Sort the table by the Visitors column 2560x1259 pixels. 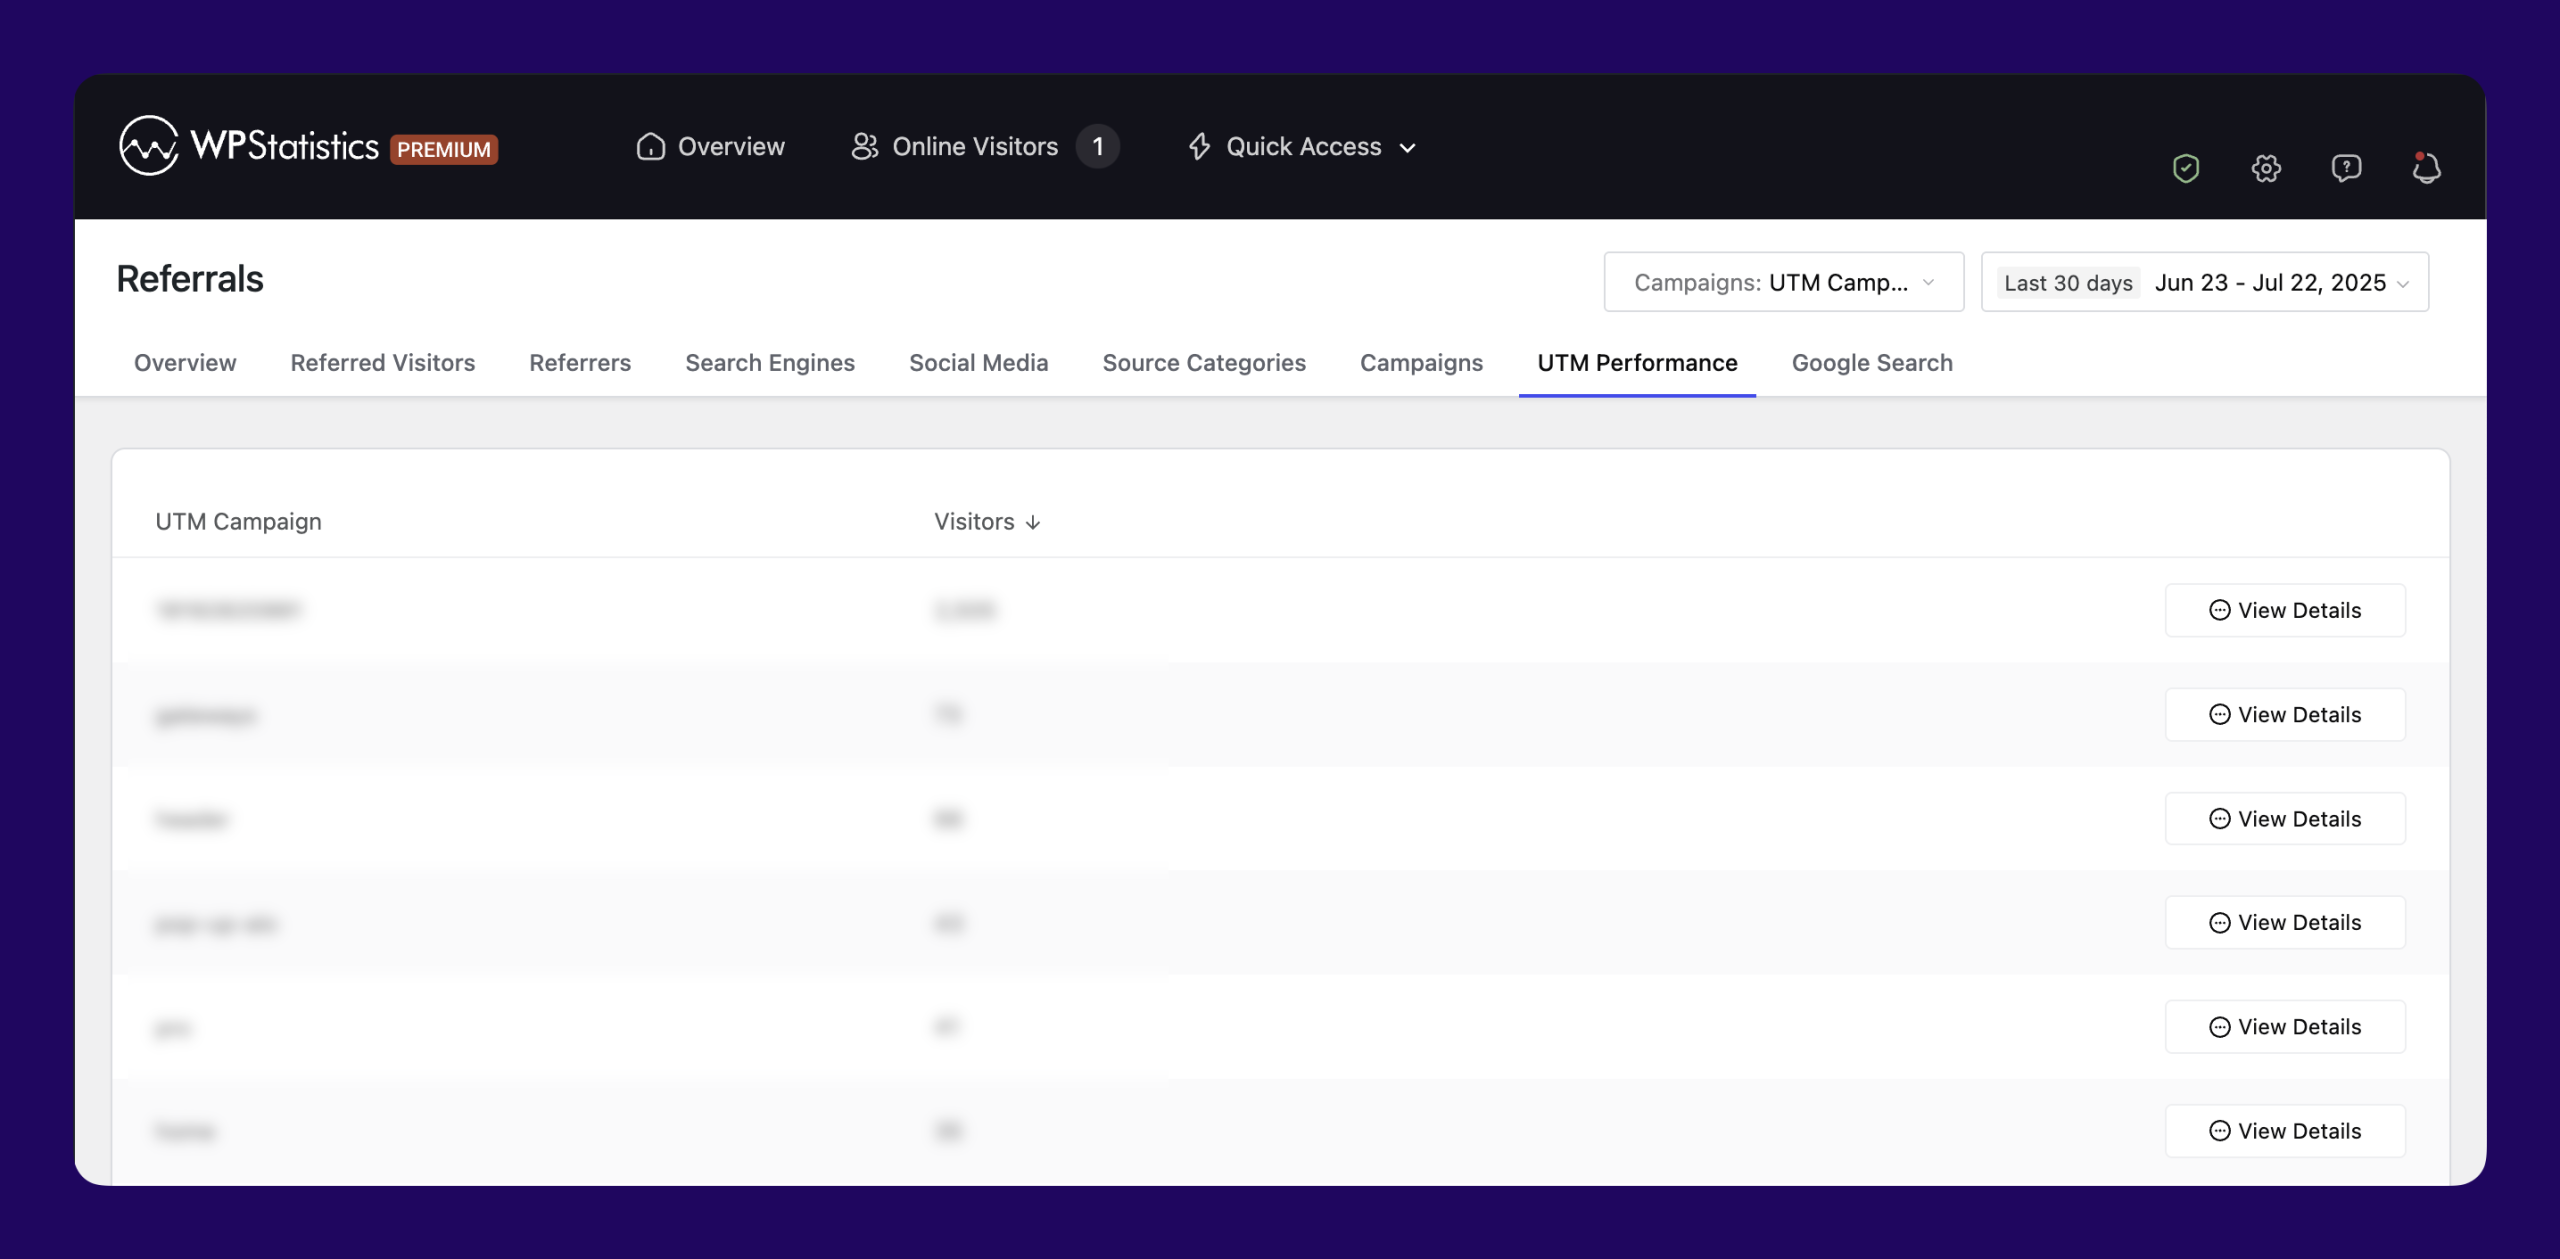tap(987, 521)
